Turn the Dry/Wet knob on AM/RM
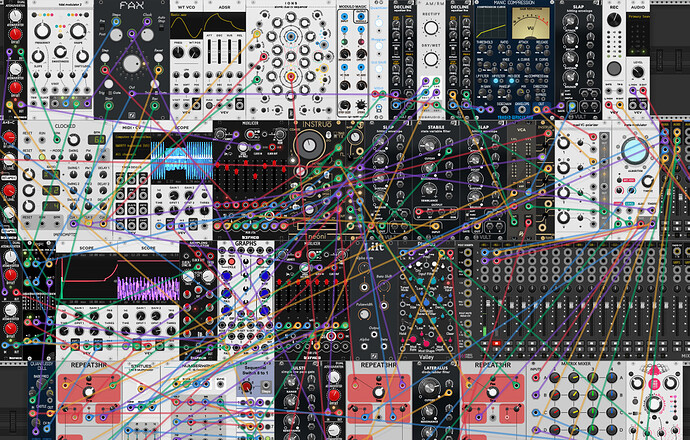This screenshot has width=690, height=440. 431,58
